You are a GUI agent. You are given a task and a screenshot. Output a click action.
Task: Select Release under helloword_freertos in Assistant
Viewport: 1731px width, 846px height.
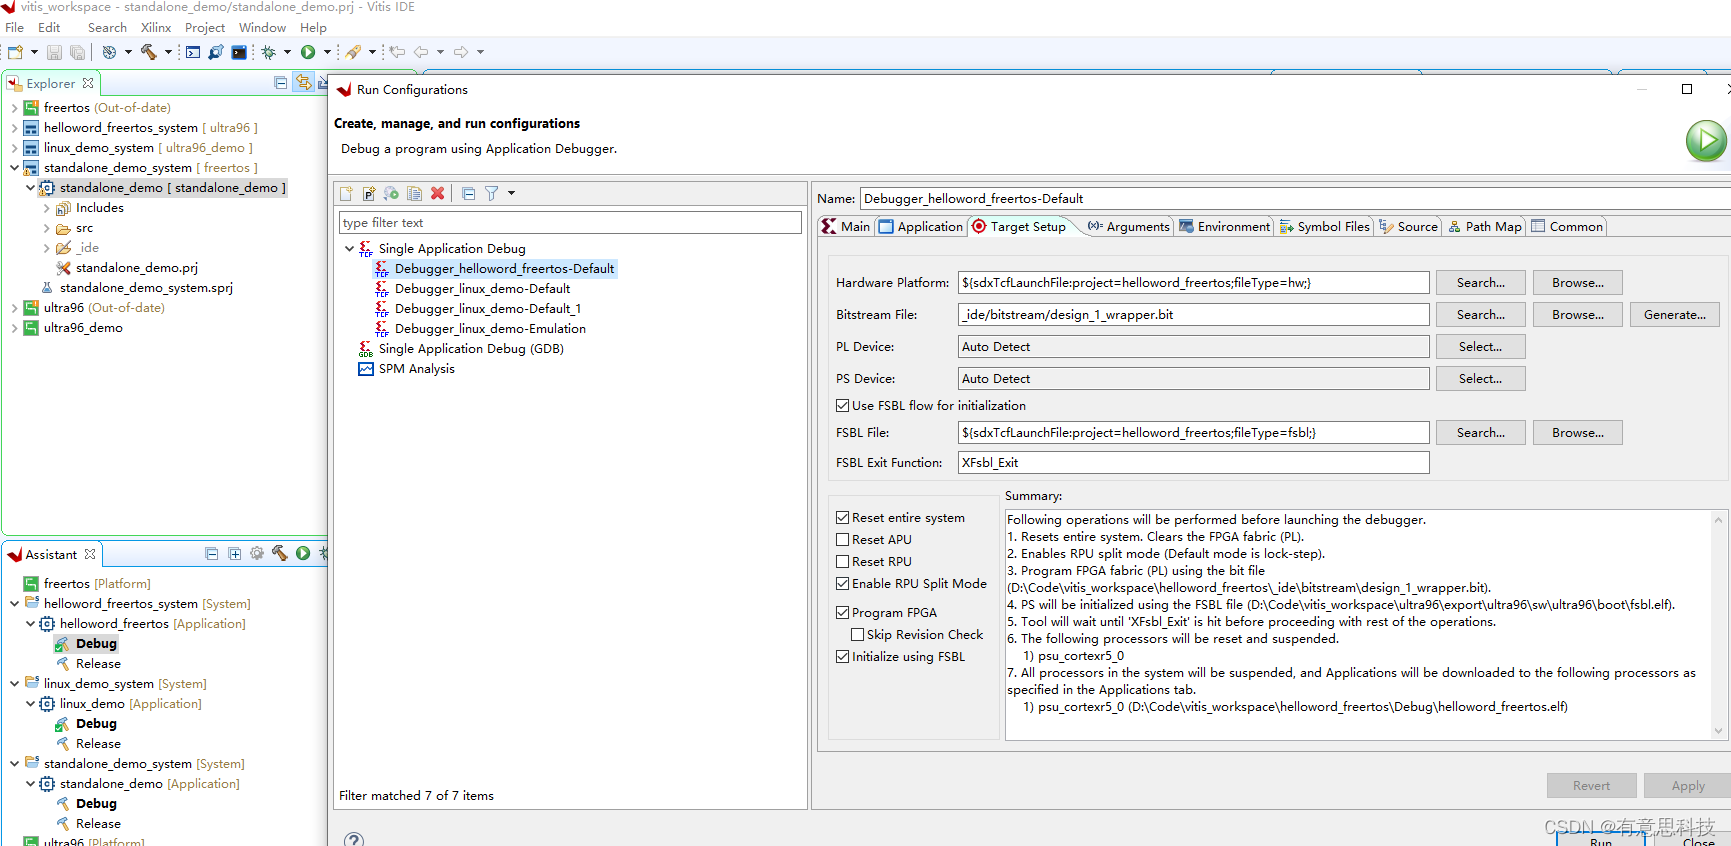(x=98, y=664)
